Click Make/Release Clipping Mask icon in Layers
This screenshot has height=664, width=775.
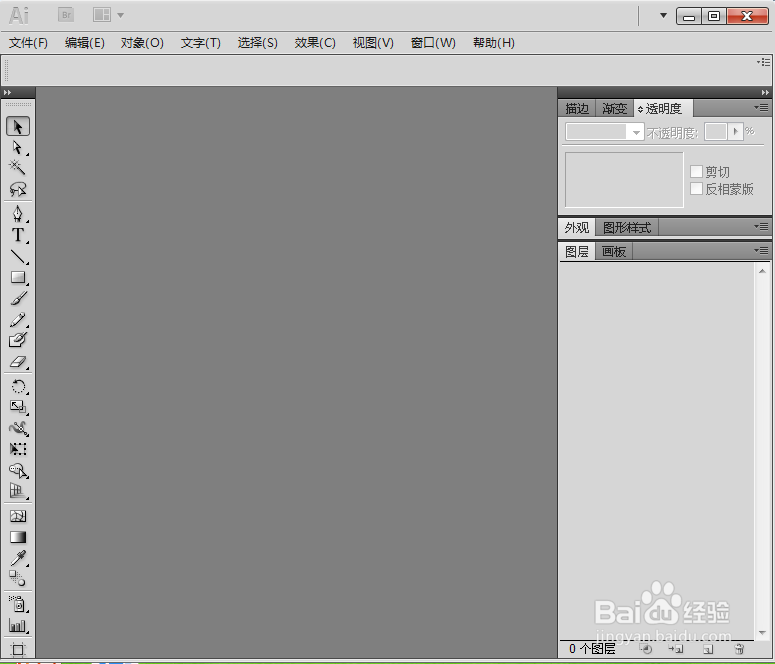pos(646,648)
